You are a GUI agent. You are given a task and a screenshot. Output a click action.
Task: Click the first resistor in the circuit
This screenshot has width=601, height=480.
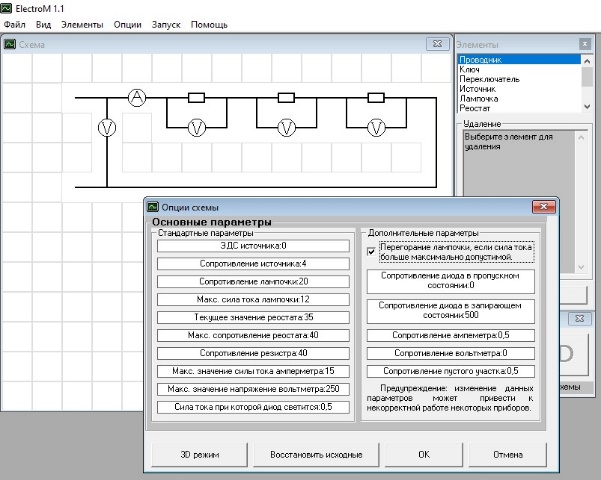point(197,98)
